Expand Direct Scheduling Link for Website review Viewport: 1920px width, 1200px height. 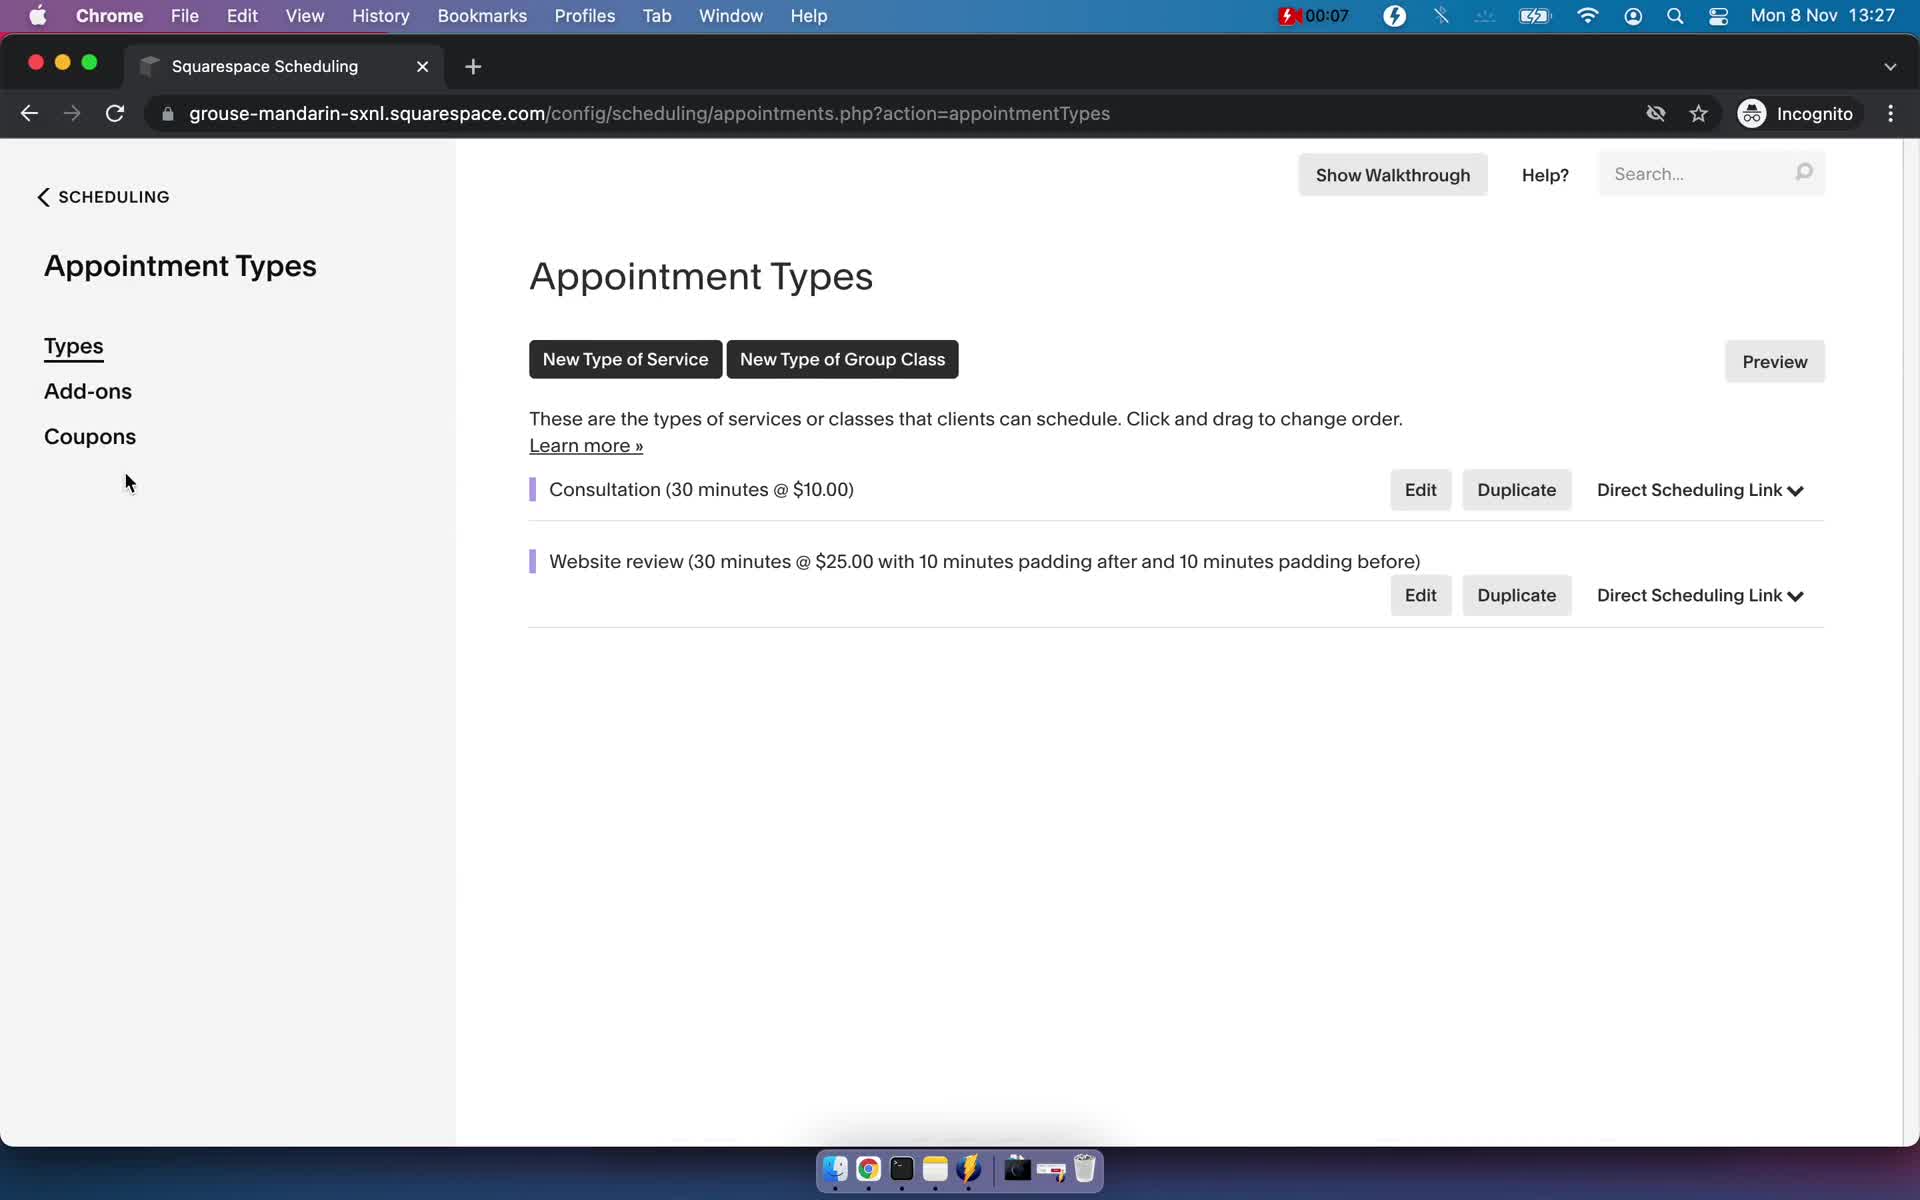click(x=1700, y=595)
